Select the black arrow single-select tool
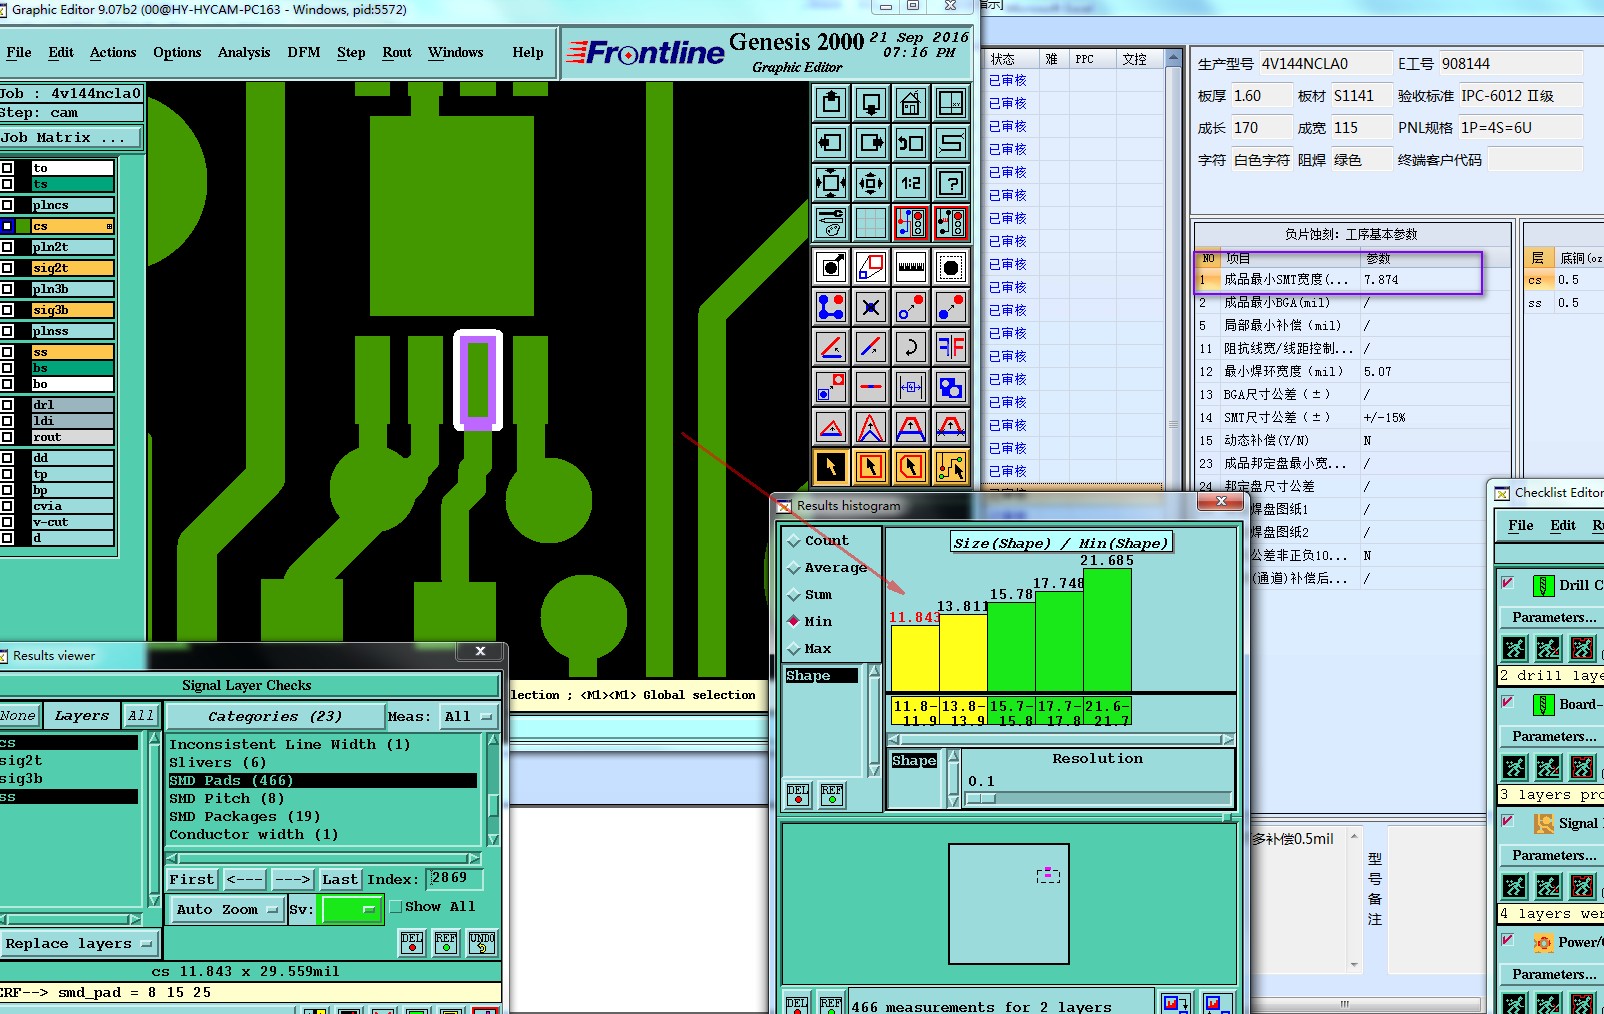Image resolution: width=1604 pixels, height=1014 pixels. (x=831, y=467)
